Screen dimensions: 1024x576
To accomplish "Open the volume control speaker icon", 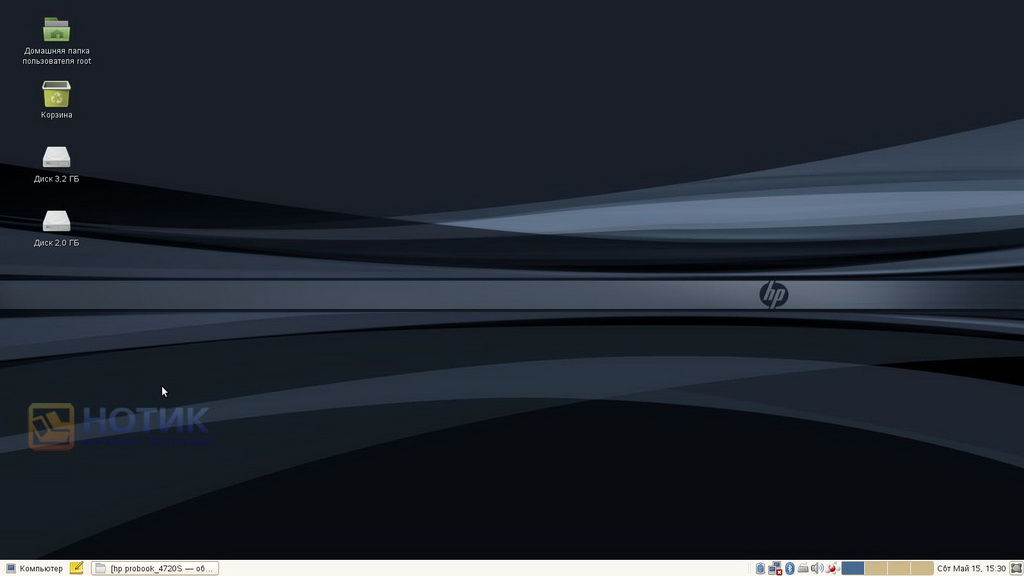I will [817, 567].
